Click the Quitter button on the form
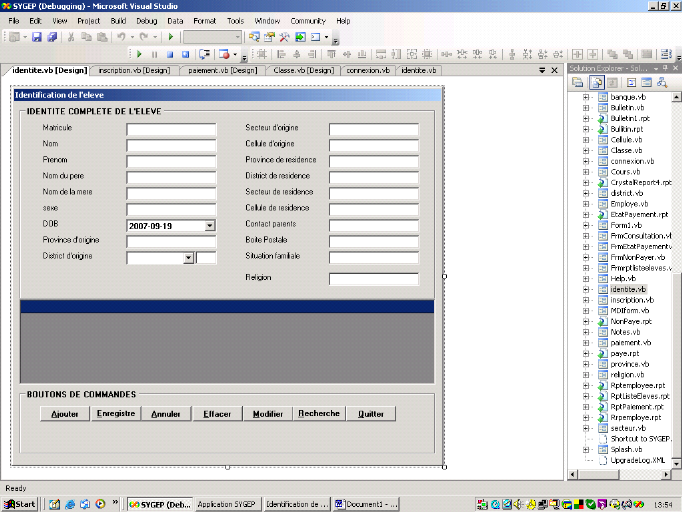The height and width of the screenshot is (512, 682). coord(370,413)
